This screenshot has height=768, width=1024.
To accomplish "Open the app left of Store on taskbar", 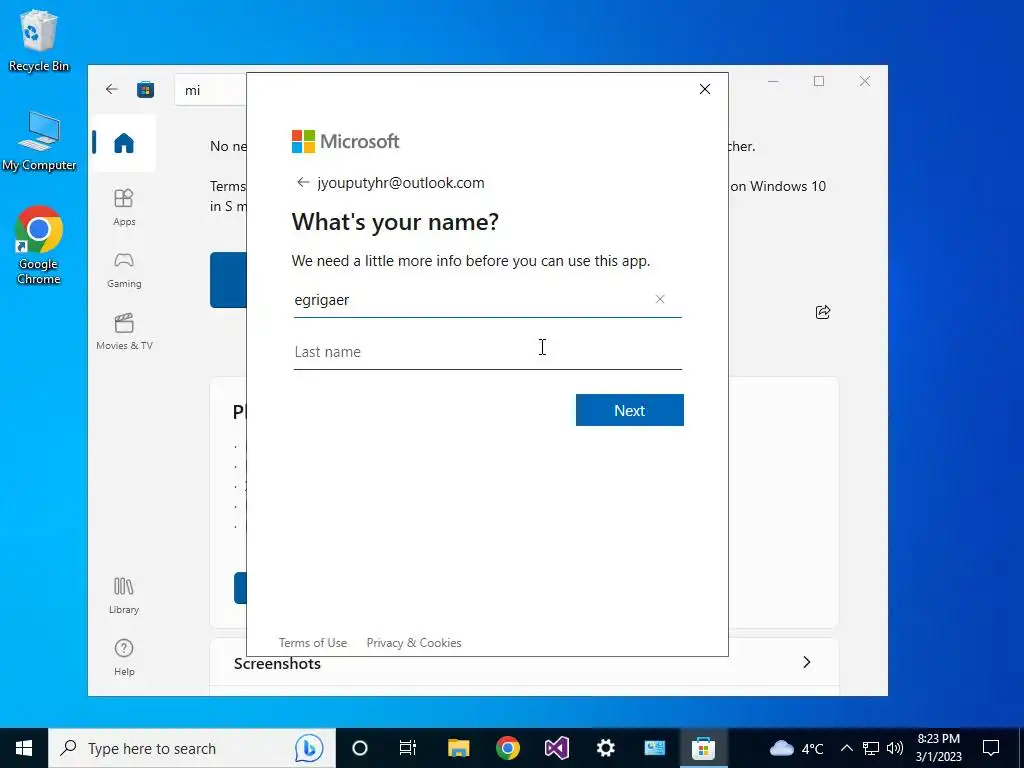I will (654, 748).
